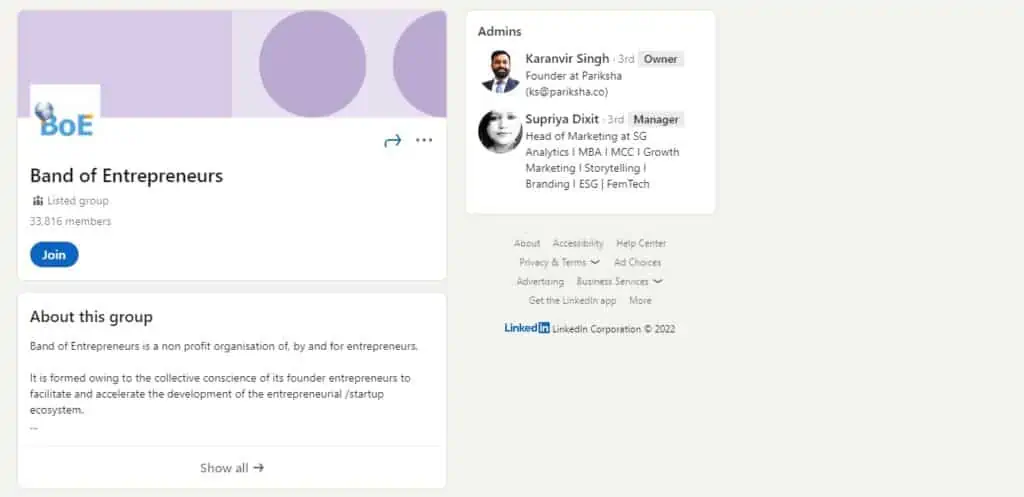Open the Ad Choices link
Image resolution: width=1024 pixels, height=497 pixels.
point(637,262)
